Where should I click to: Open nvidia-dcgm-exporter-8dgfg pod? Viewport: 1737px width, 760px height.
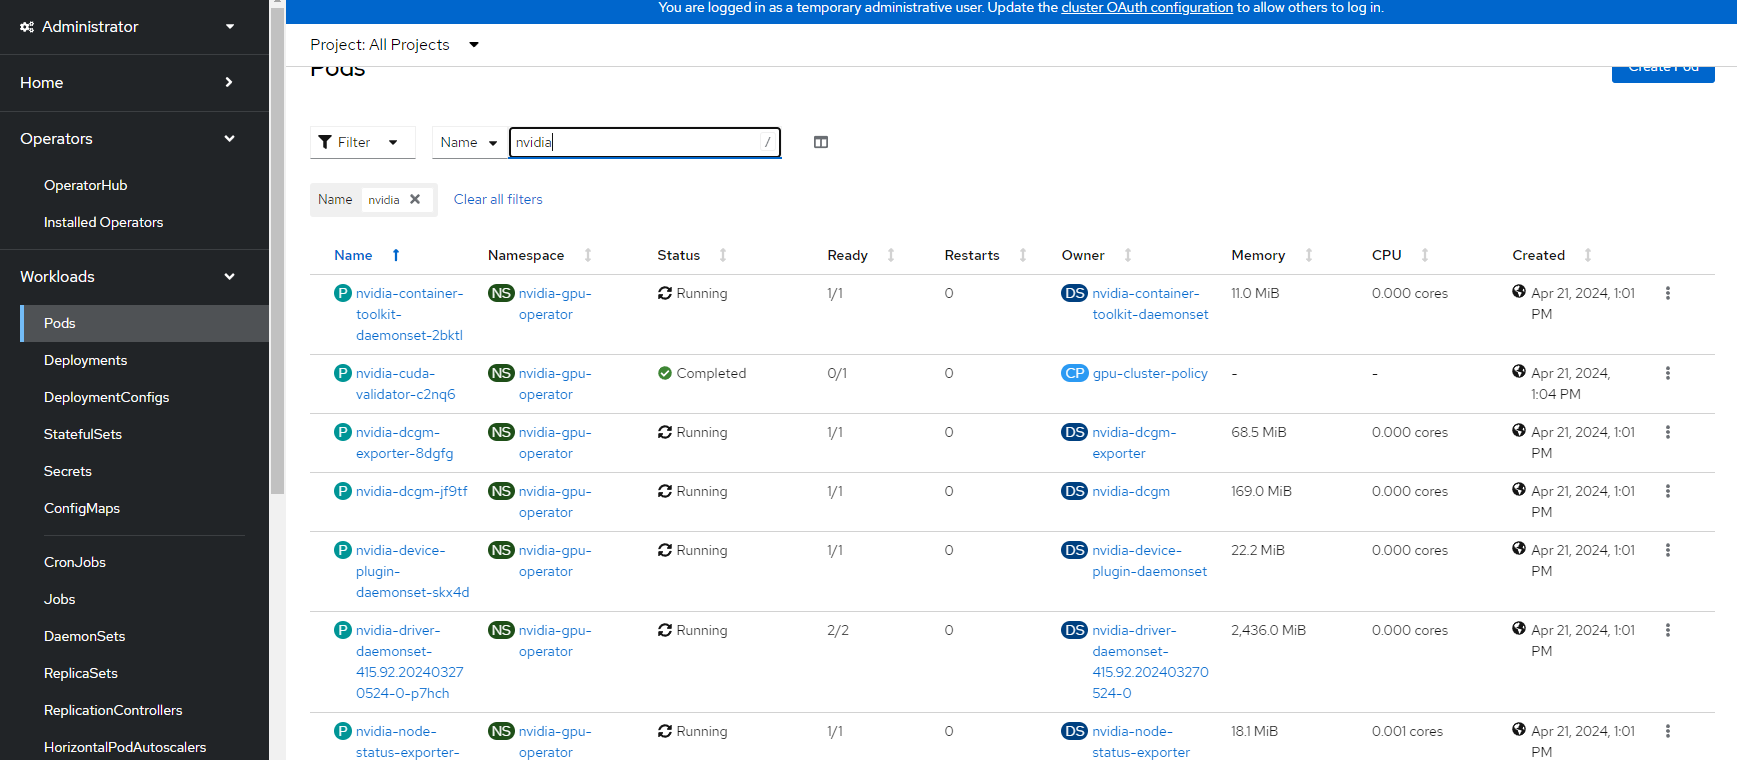[x=405, y=443]
